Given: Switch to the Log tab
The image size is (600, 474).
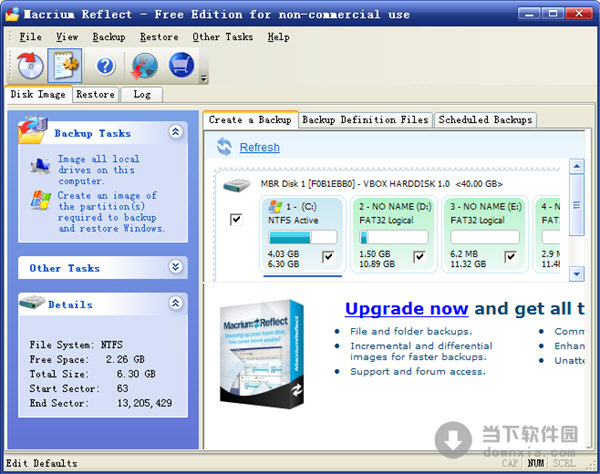Looking at the screenshot, I should click(142, 94).
